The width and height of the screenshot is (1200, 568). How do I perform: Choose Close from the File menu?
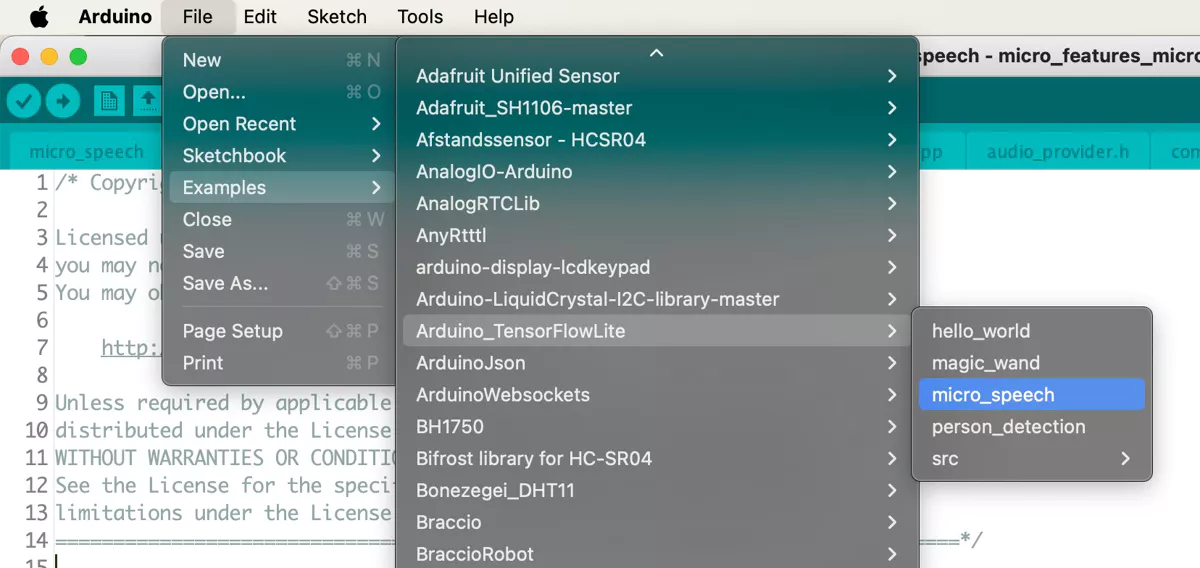280,220
